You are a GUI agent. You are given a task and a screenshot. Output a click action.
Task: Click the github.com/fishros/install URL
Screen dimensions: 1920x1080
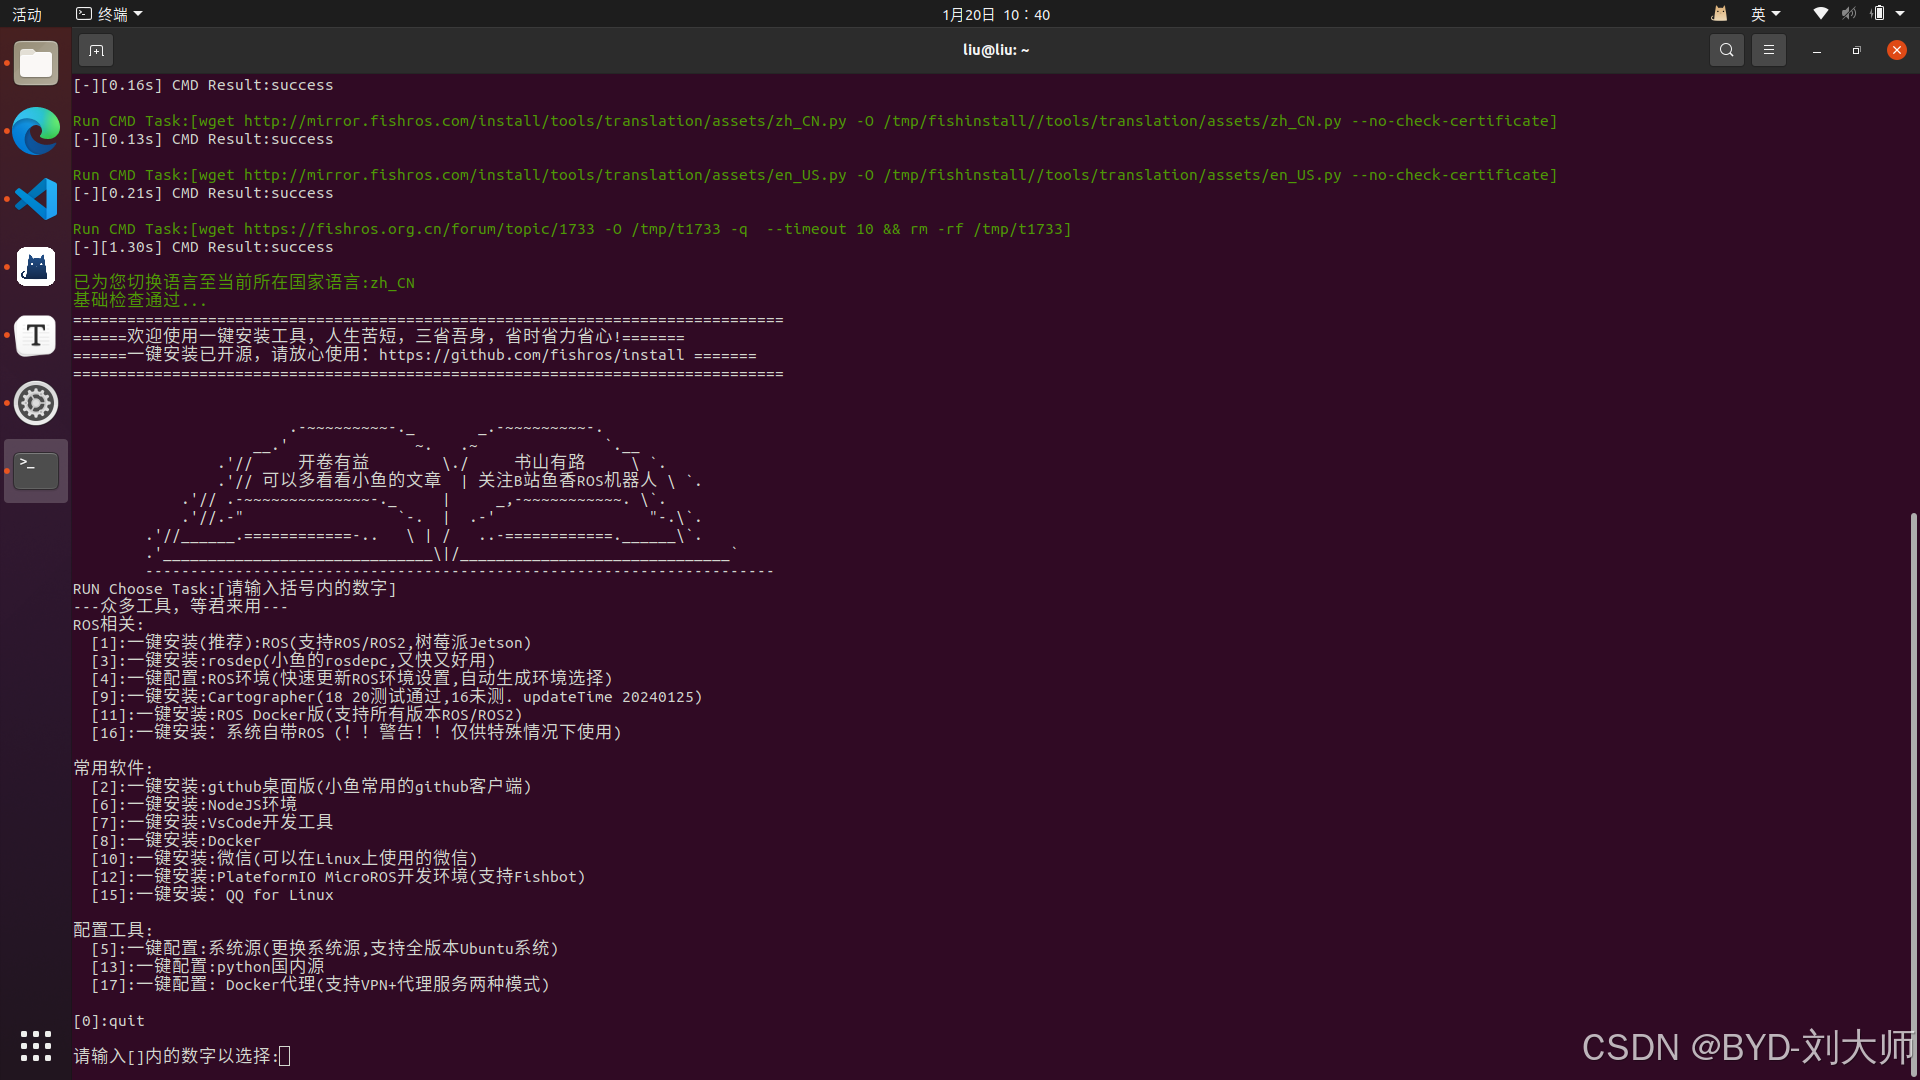coord(531,355)
